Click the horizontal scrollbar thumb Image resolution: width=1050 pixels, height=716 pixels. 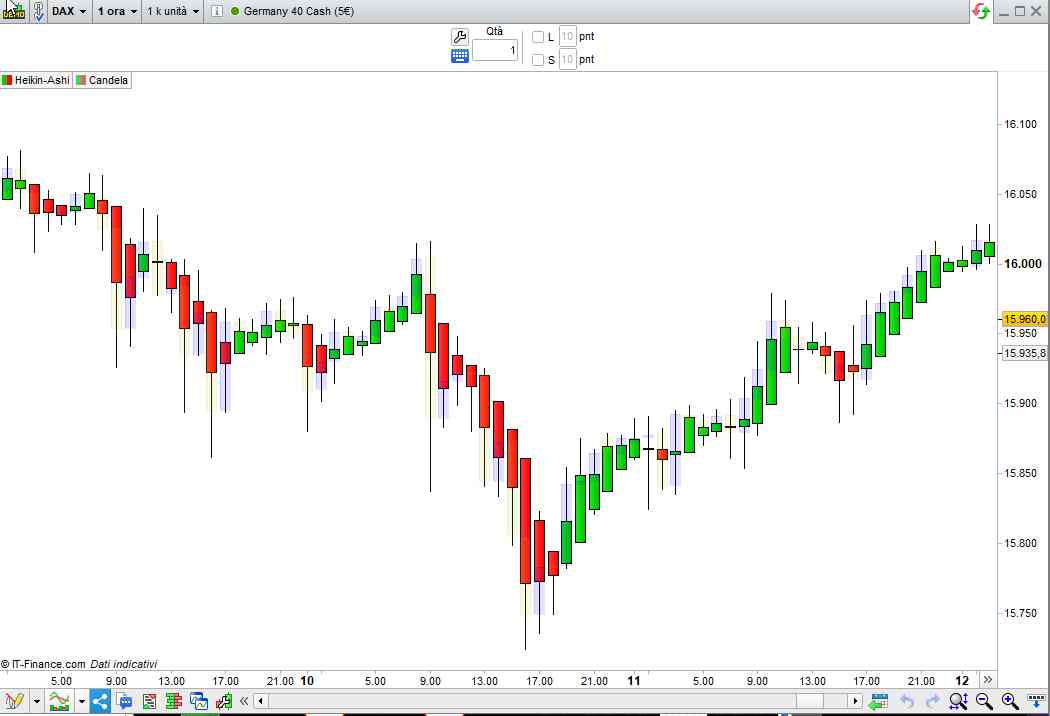pyautogui.click(x=810, y=701)
